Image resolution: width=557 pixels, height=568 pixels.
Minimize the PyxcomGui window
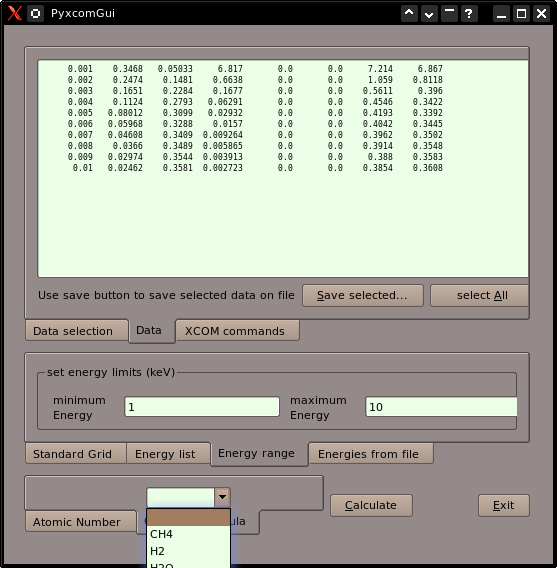tap(502, 13)
